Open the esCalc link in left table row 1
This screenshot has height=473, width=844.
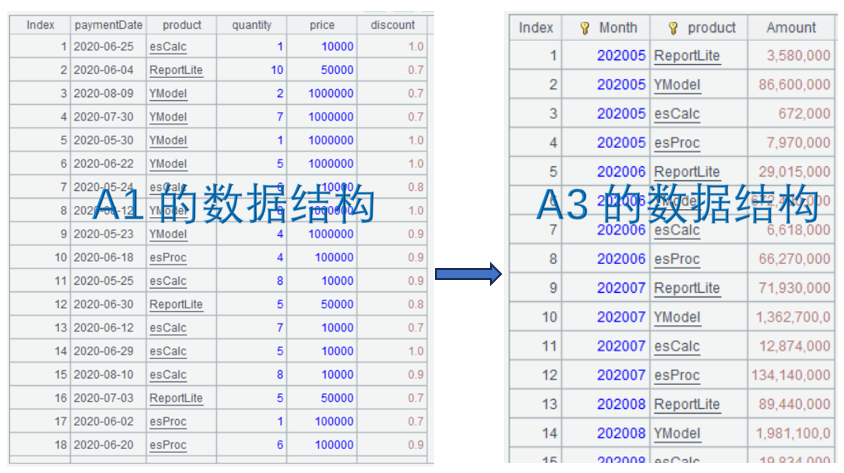point(167,47)
